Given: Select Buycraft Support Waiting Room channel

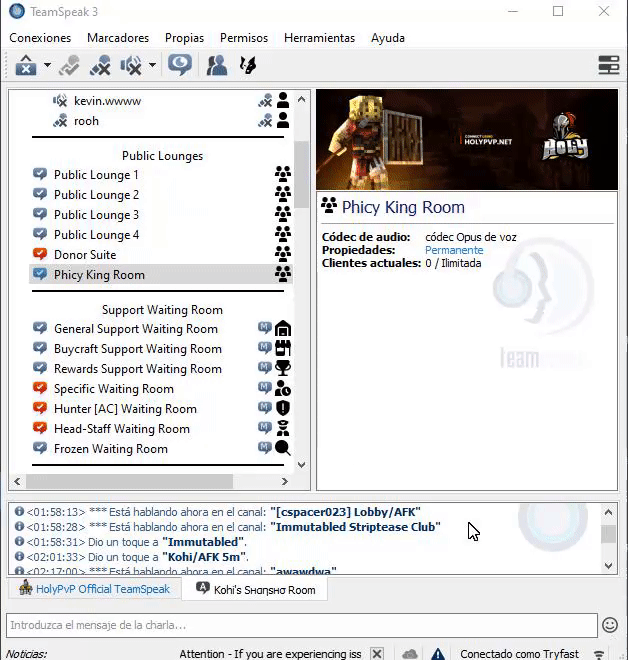Looking at the screenshot, I should pyautogui.click(x=138, y=349).
